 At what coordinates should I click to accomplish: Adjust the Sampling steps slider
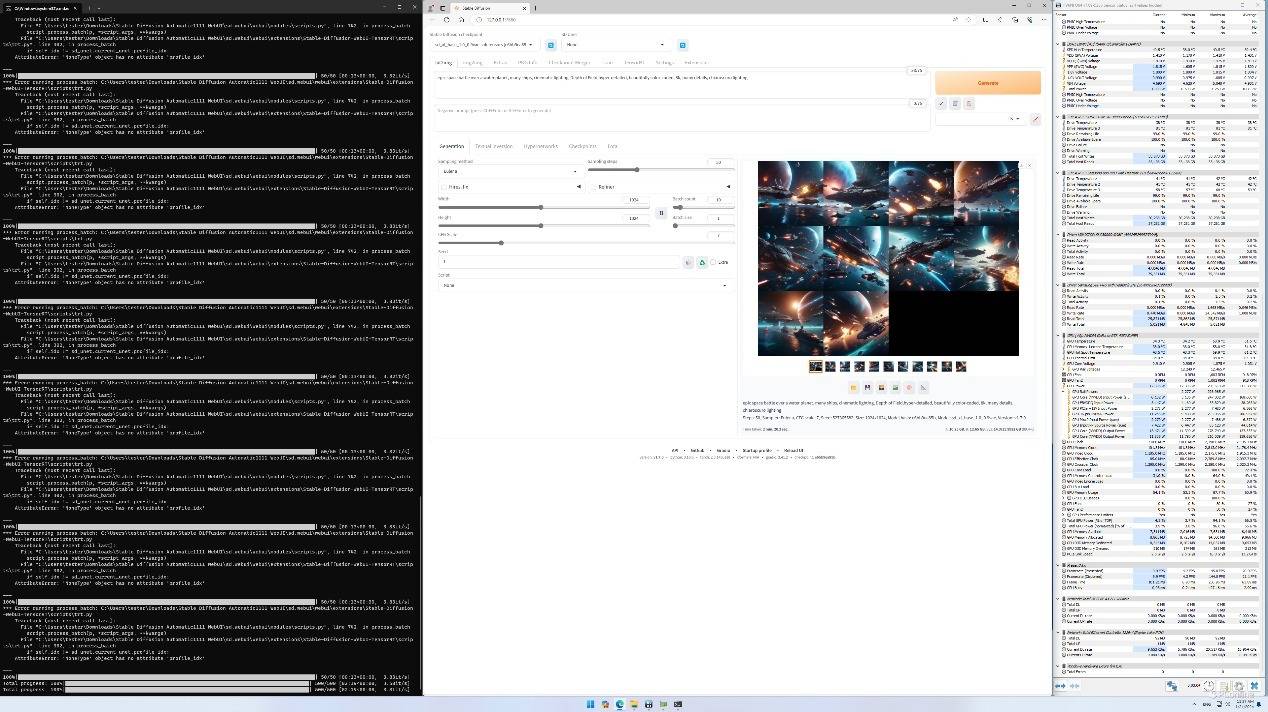tap(636, 170)
